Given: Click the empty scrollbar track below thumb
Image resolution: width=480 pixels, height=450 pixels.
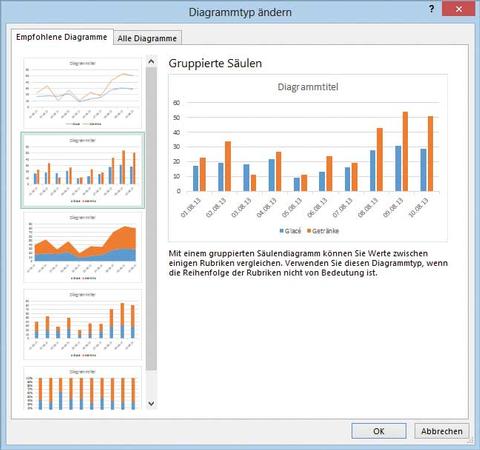Looking at the screenshot, I should click(x=151, y=384).
